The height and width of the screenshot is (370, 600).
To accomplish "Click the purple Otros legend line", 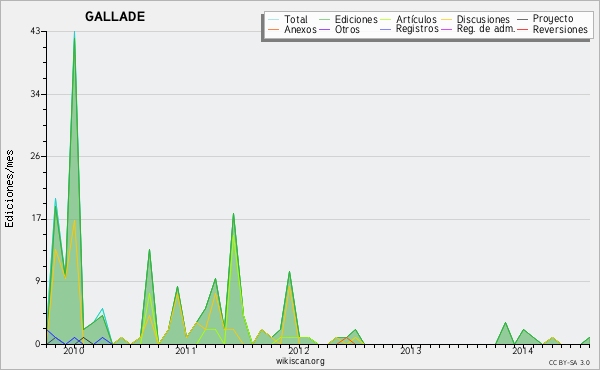I will [x=324, y=29].
